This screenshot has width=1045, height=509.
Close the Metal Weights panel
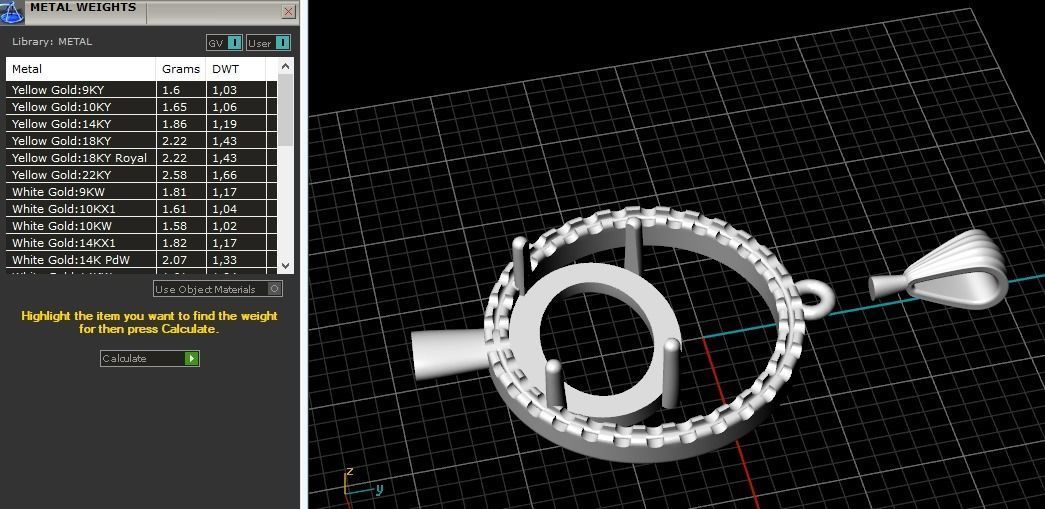coord(289,11)
